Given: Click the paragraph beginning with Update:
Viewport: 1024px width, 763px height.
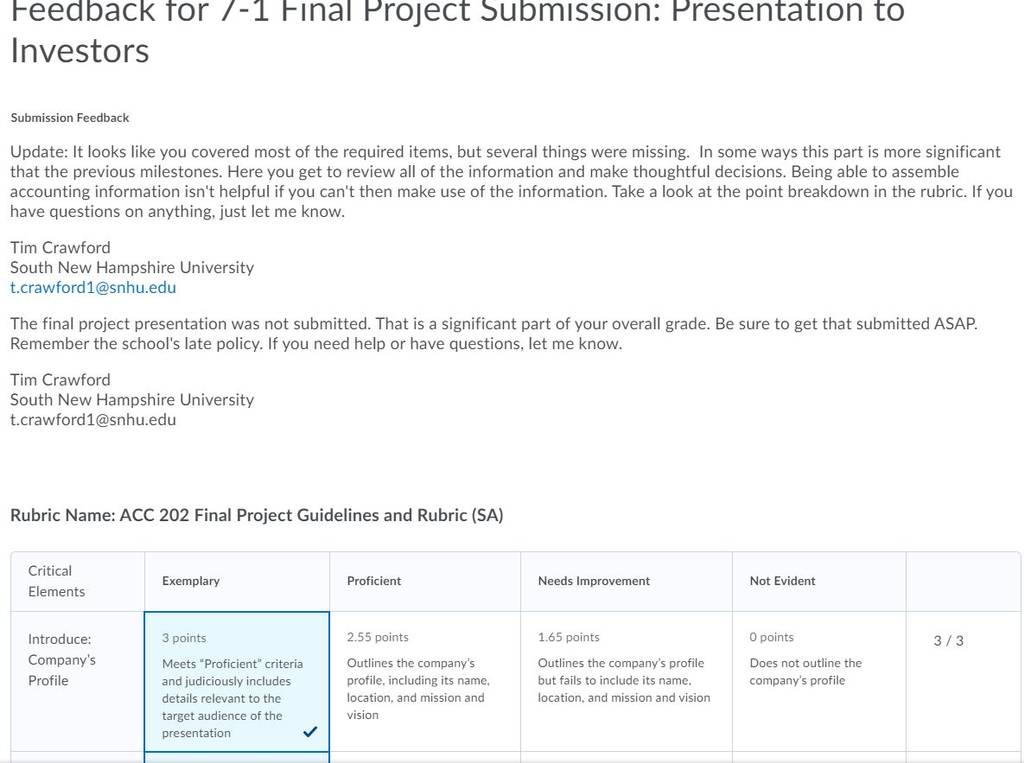Looking at the screenshot, I should tap(511, 182).
